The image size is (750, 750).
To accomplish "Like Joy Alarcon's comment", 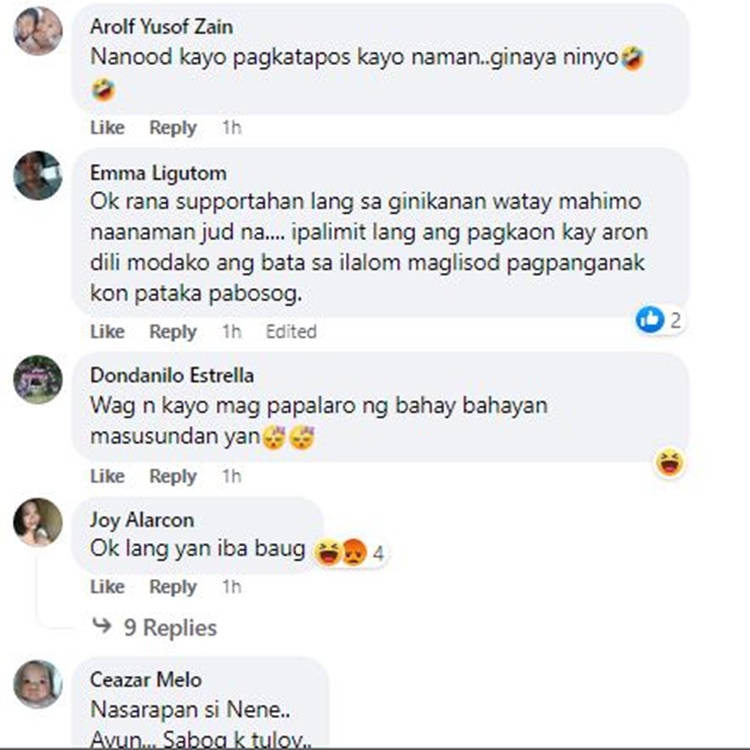I will (x=107, y=586).
